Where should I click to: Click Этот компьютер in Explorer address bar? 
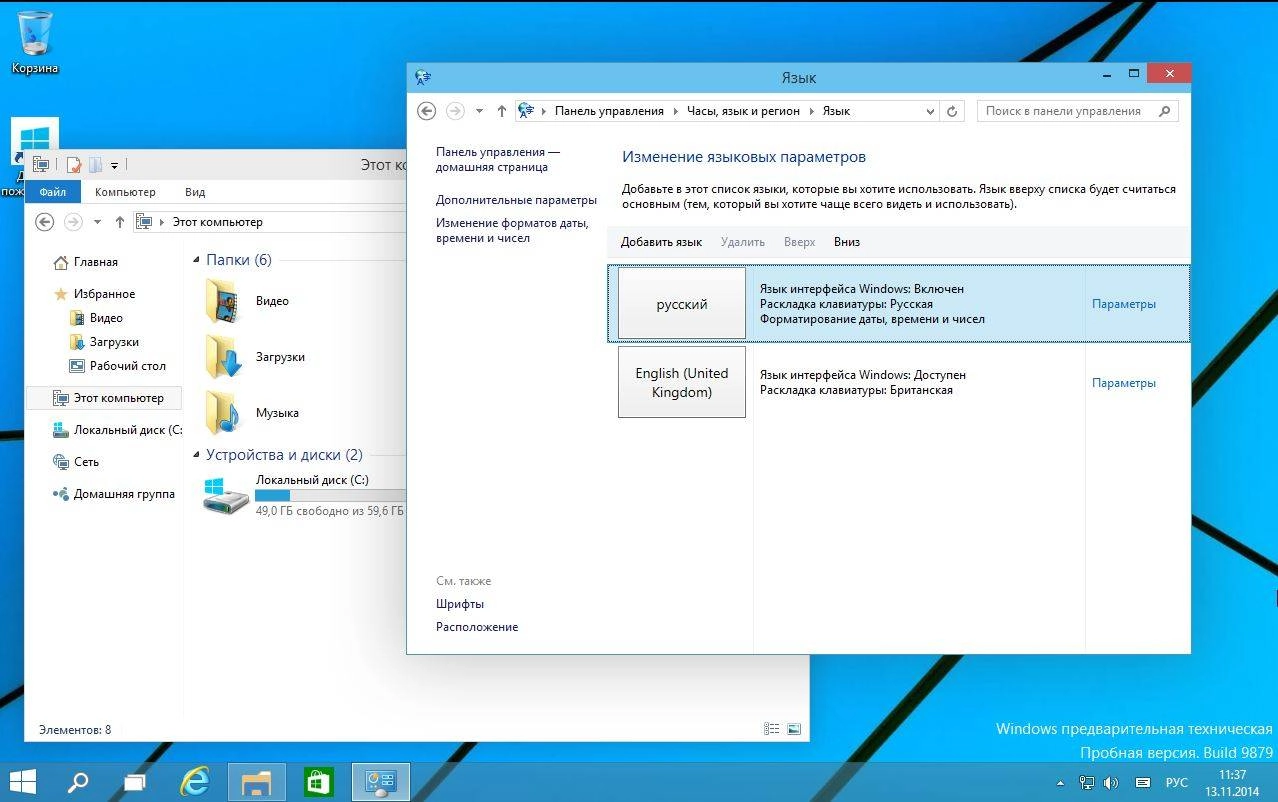coord(217,222)
